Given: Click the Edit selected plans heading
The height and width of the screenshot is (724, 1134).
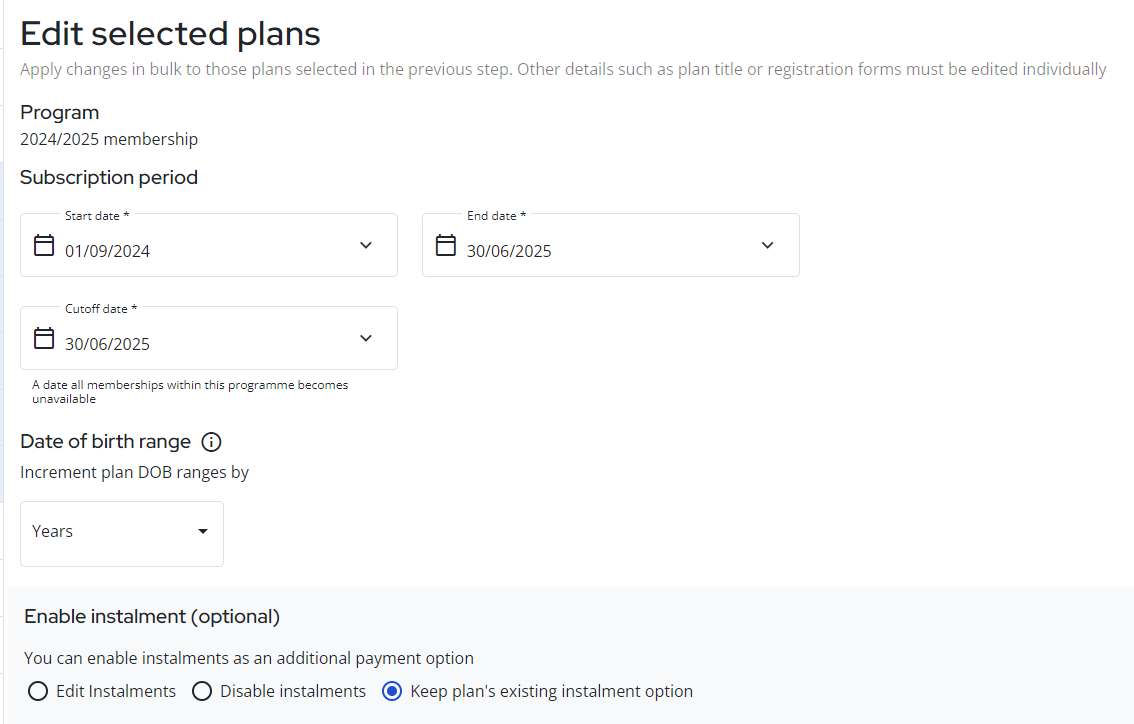Looking at the screenshot, I should click(x=170, y=34).
